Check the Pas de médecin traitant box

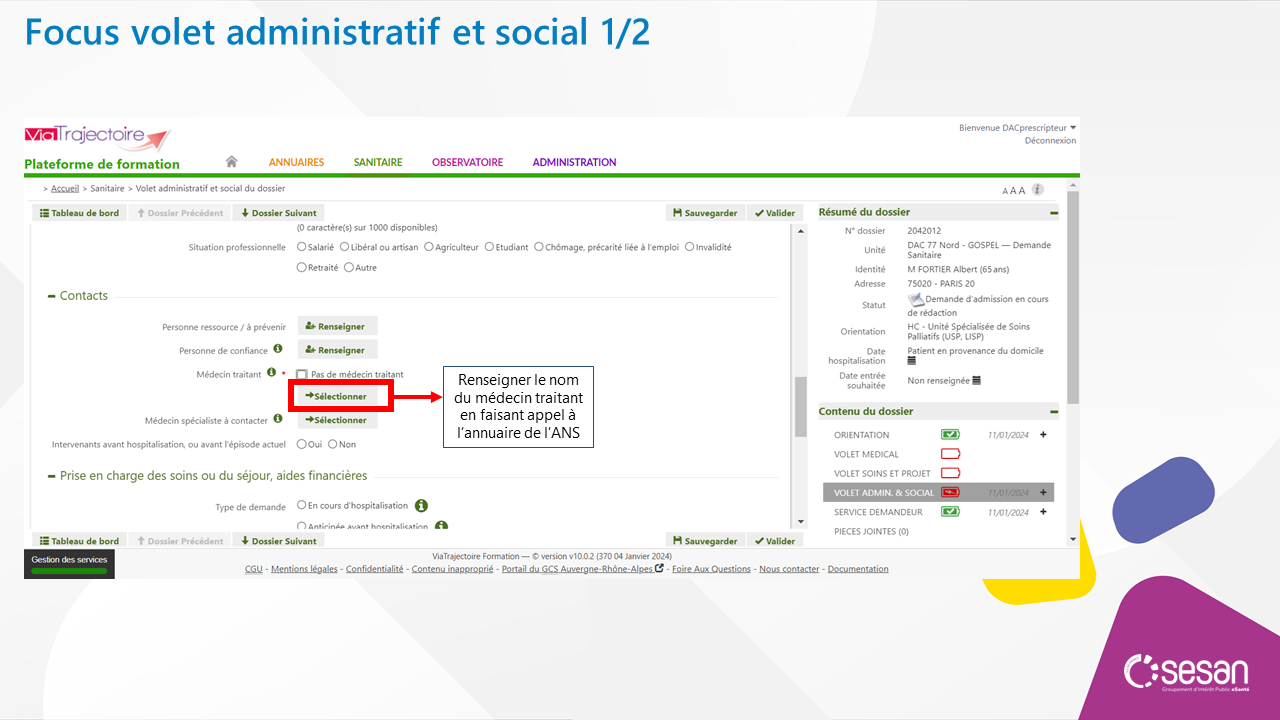(x=301, y=374)
